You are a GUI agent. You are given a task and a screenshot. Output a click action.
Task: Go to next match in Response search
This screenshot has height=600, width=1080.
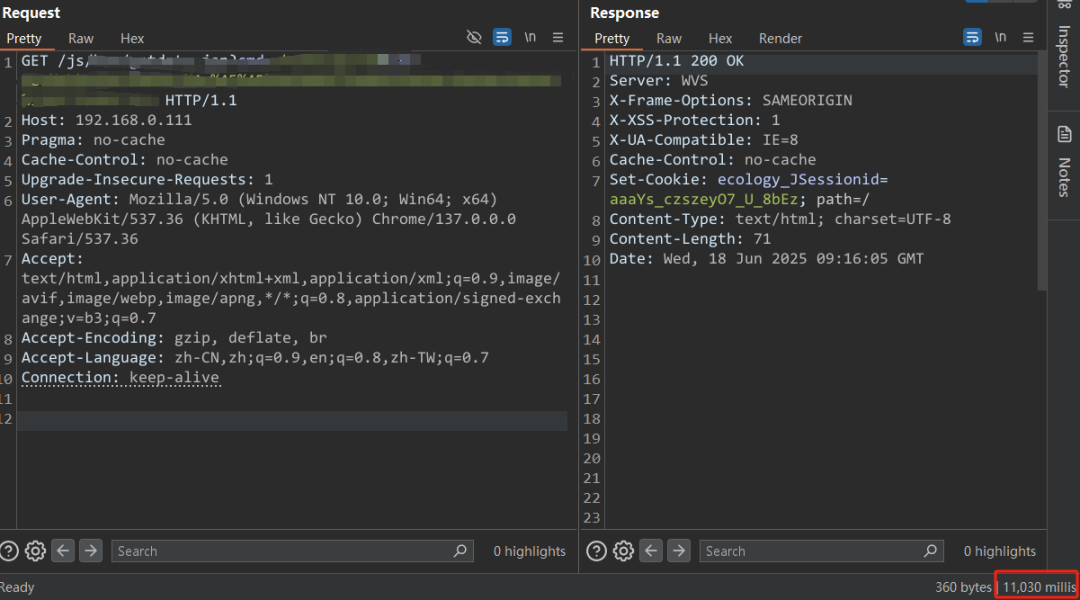[678, 550]
